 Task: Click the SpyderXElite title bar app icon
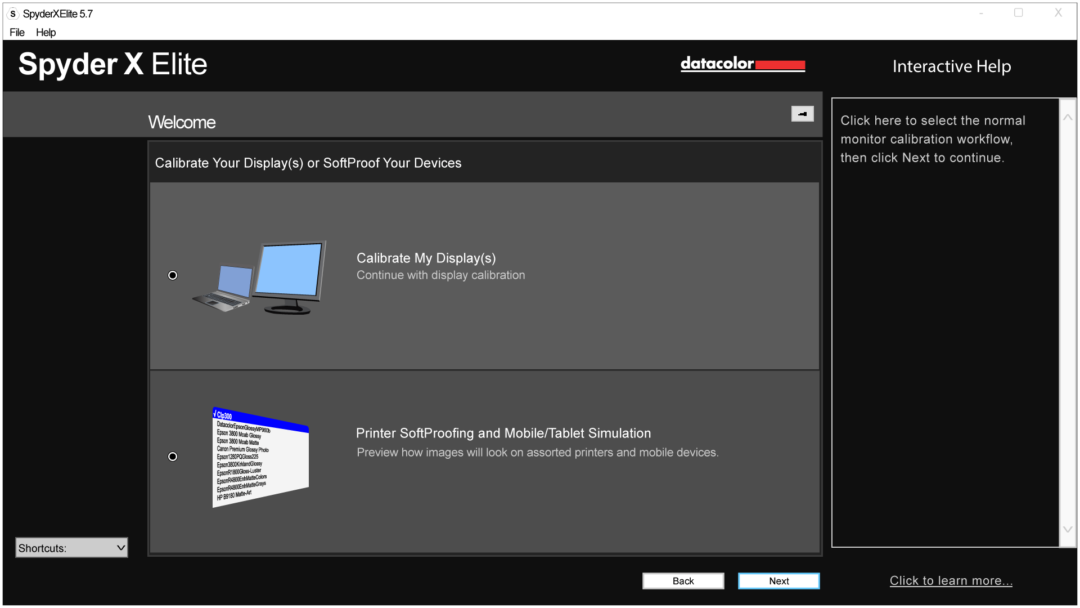pos(13,14)
